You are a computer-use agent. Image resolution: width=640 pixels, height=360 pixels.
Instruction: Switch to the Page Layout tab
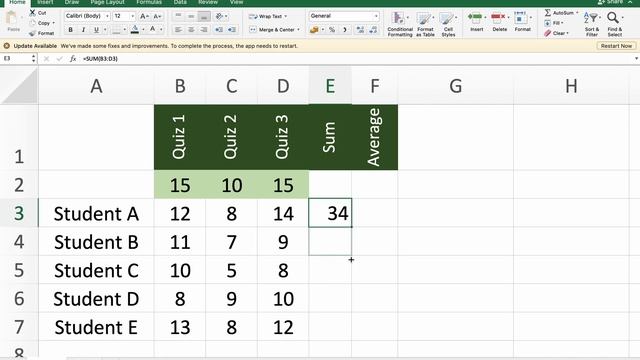[107, 2]
